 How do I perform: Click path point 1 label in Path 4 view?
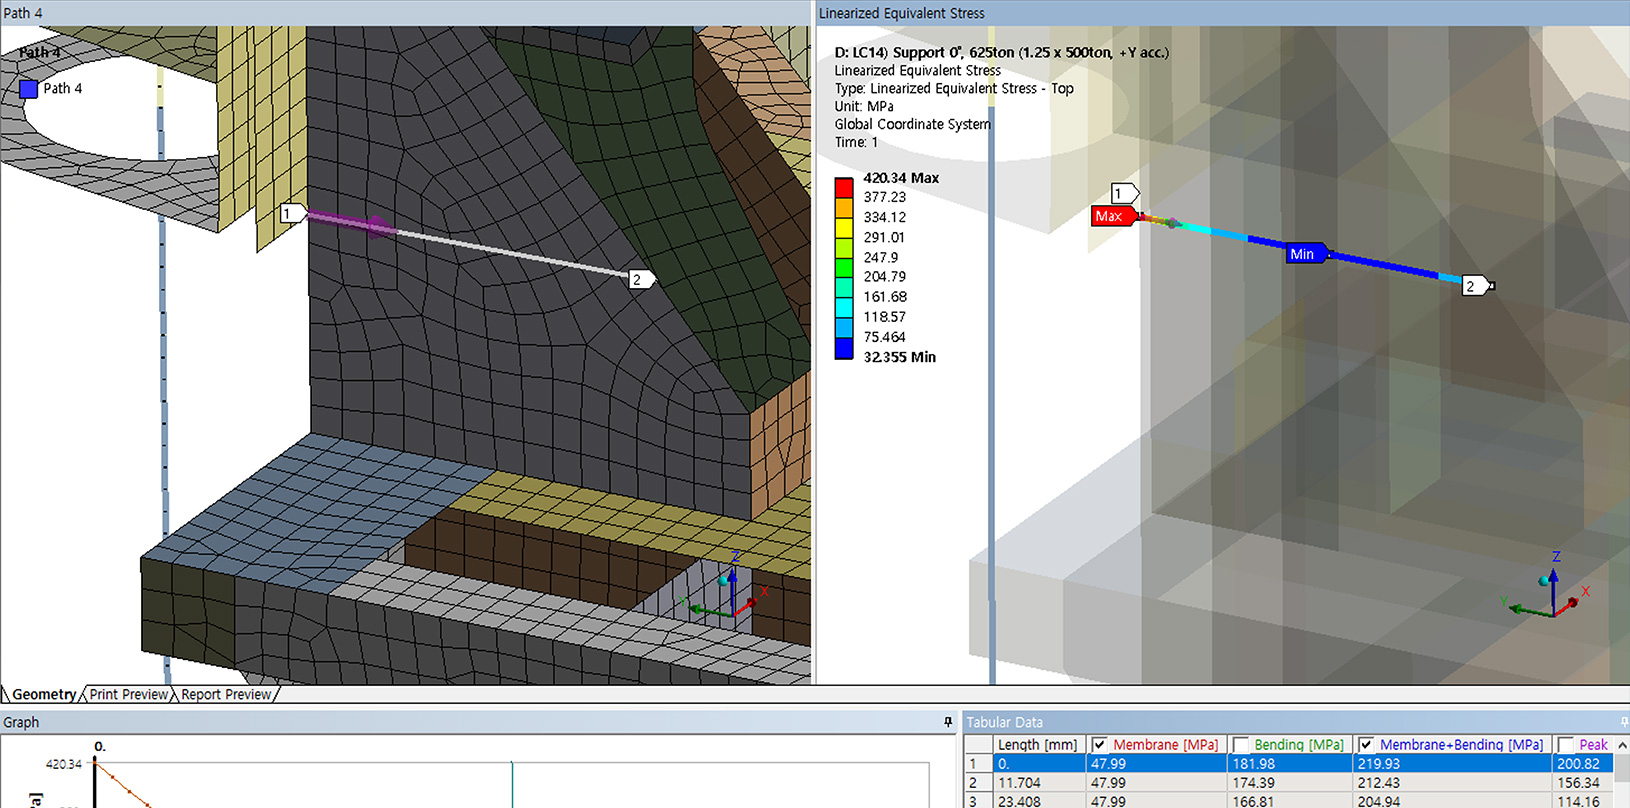(x=293, y=213)
